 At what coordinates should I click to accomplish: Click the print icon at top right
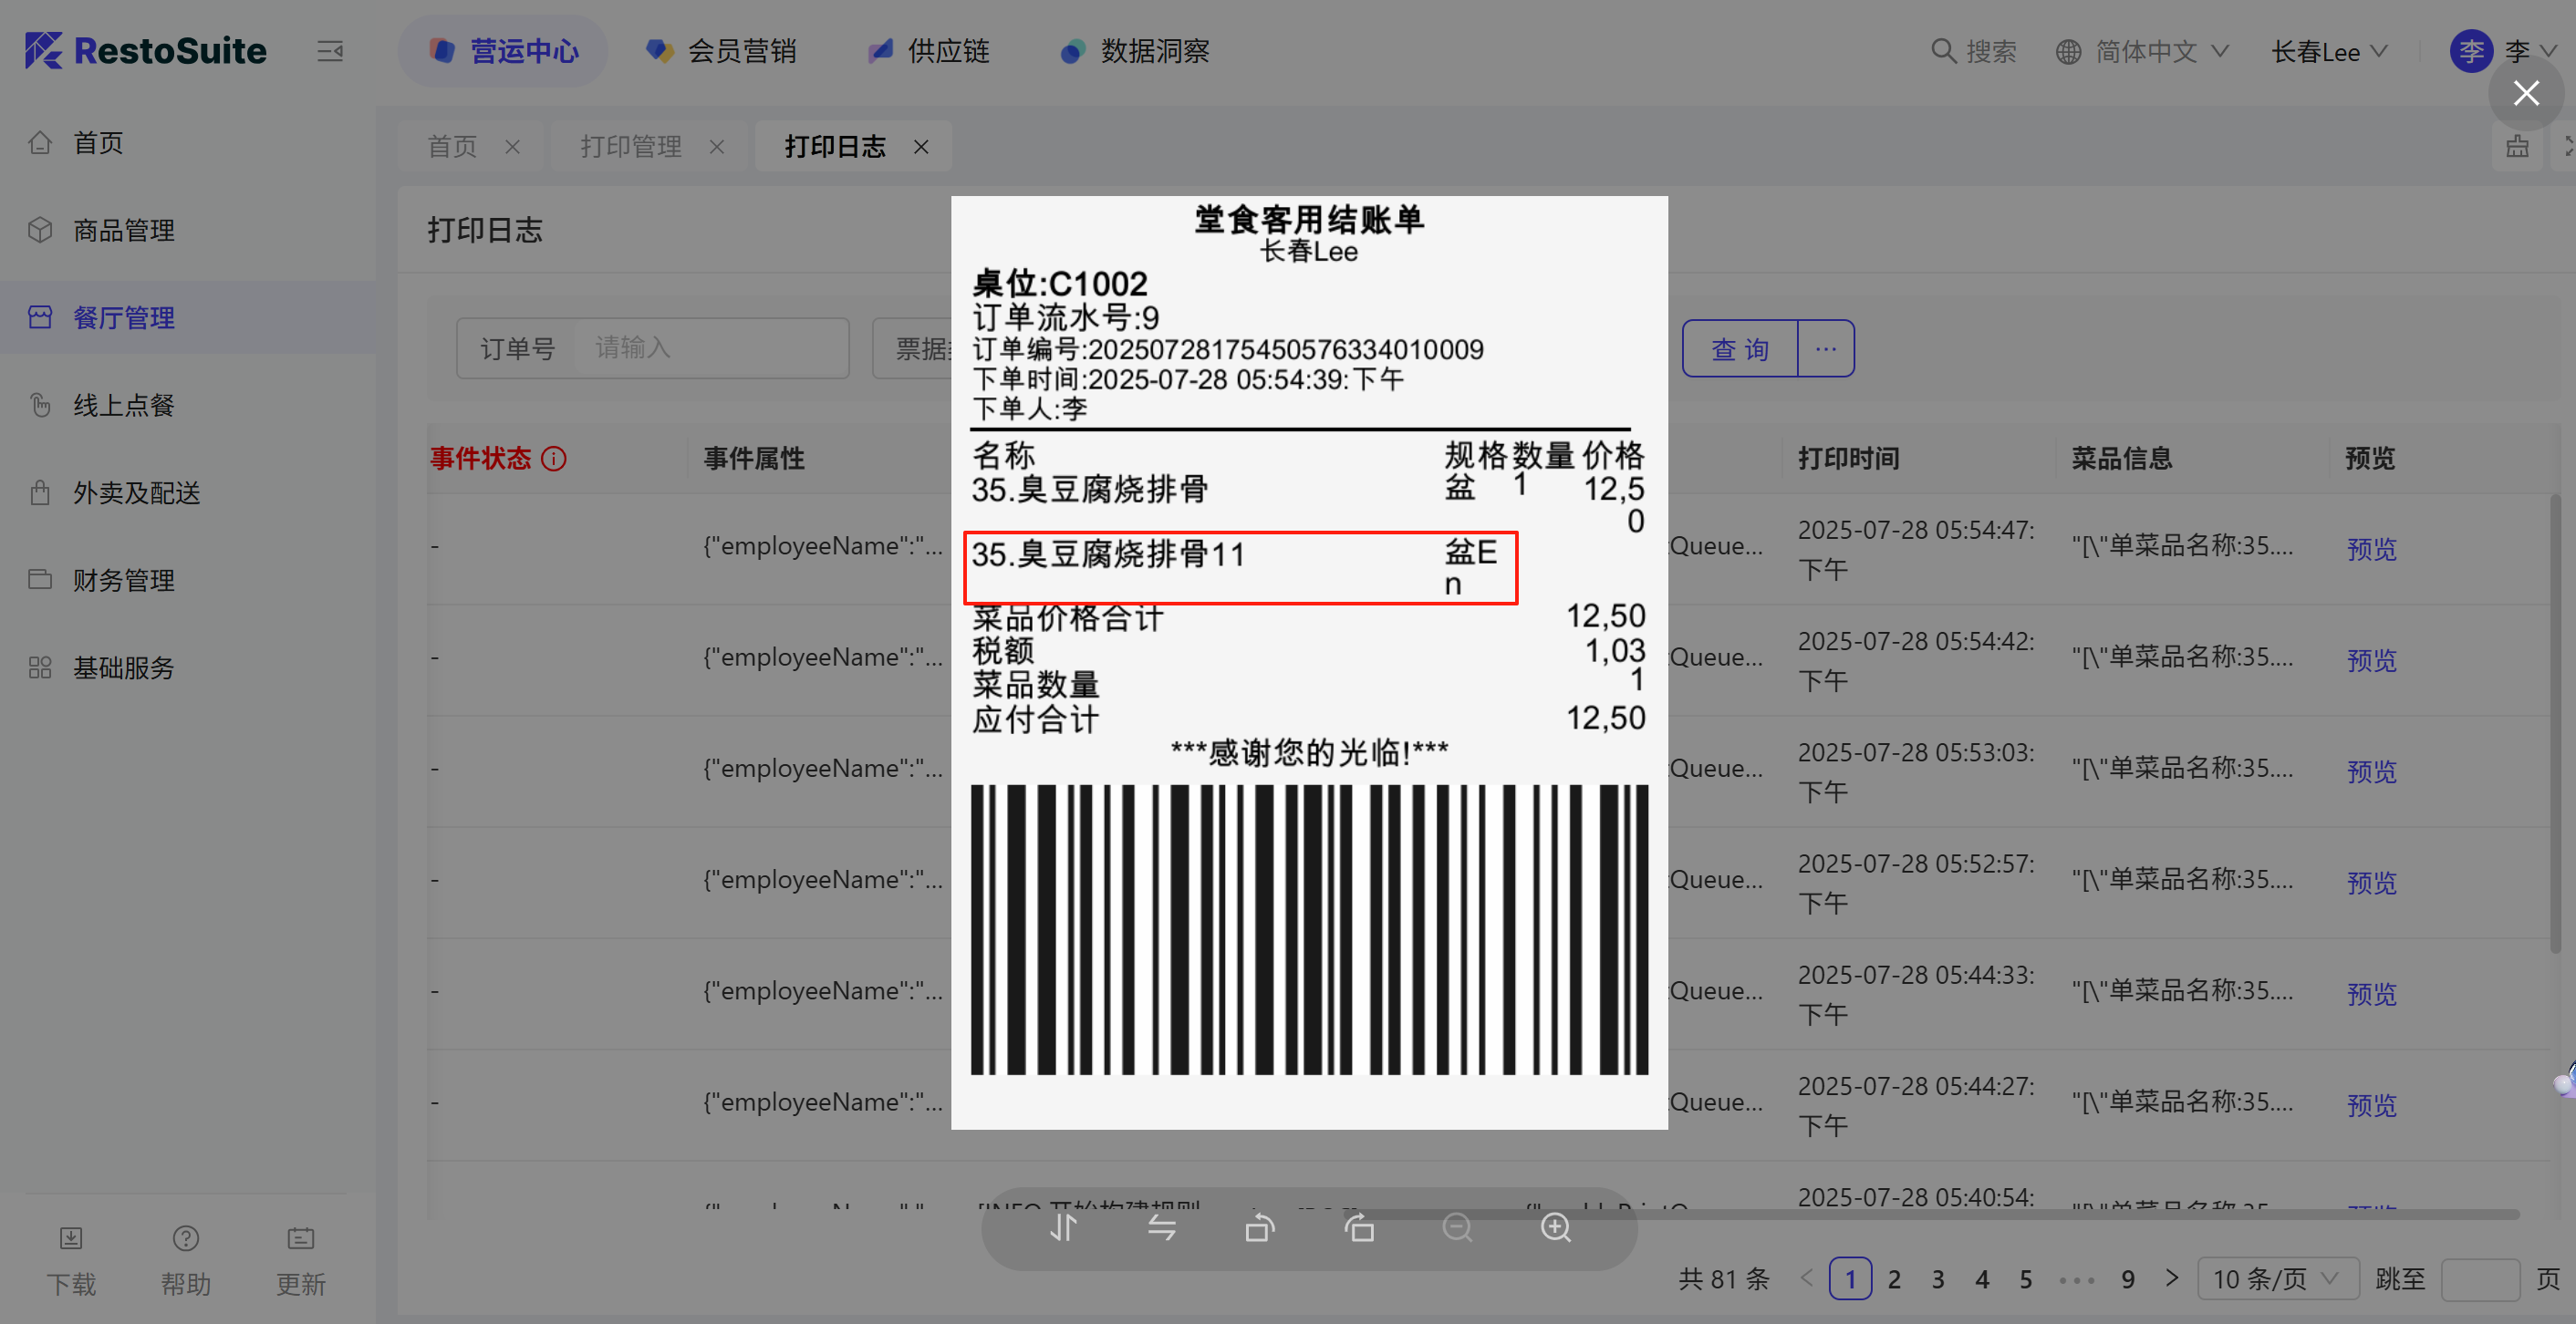point(2517,147)
